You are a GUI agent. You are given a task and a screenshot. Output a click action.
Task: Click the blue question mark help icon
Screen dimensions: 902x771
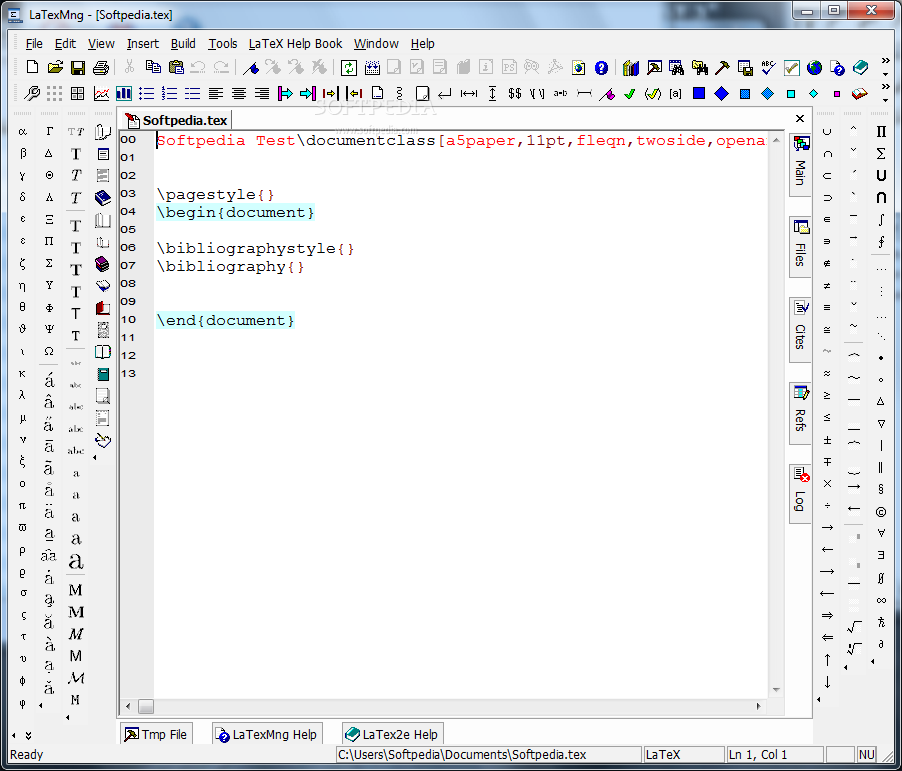tap(601, 68)
